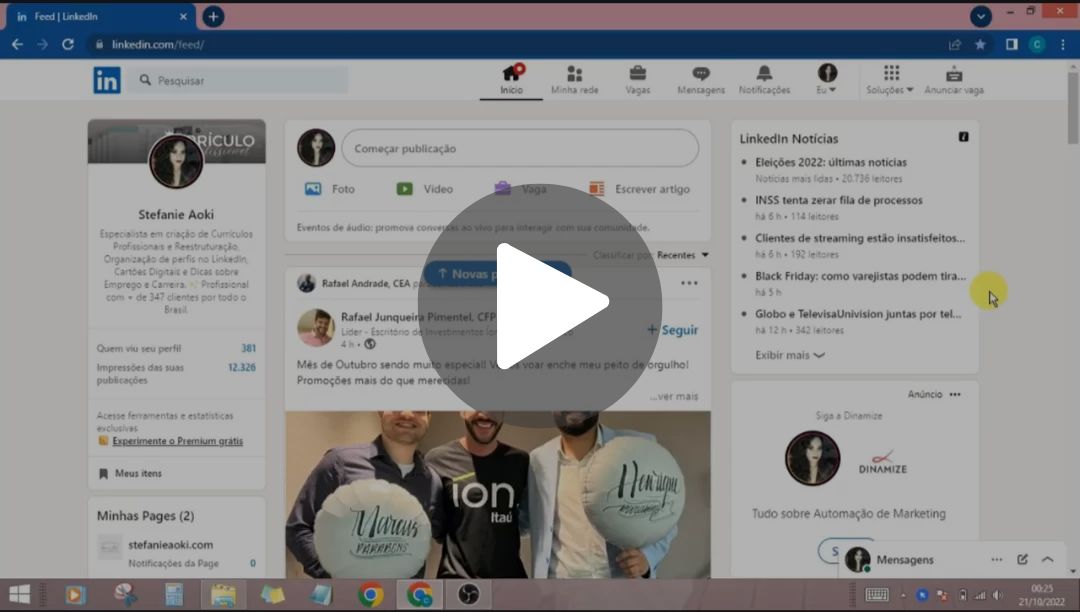Launch OBS Studio from the taskbar
The height and width of the screenshot is (612, 1080).
[468, 594]
